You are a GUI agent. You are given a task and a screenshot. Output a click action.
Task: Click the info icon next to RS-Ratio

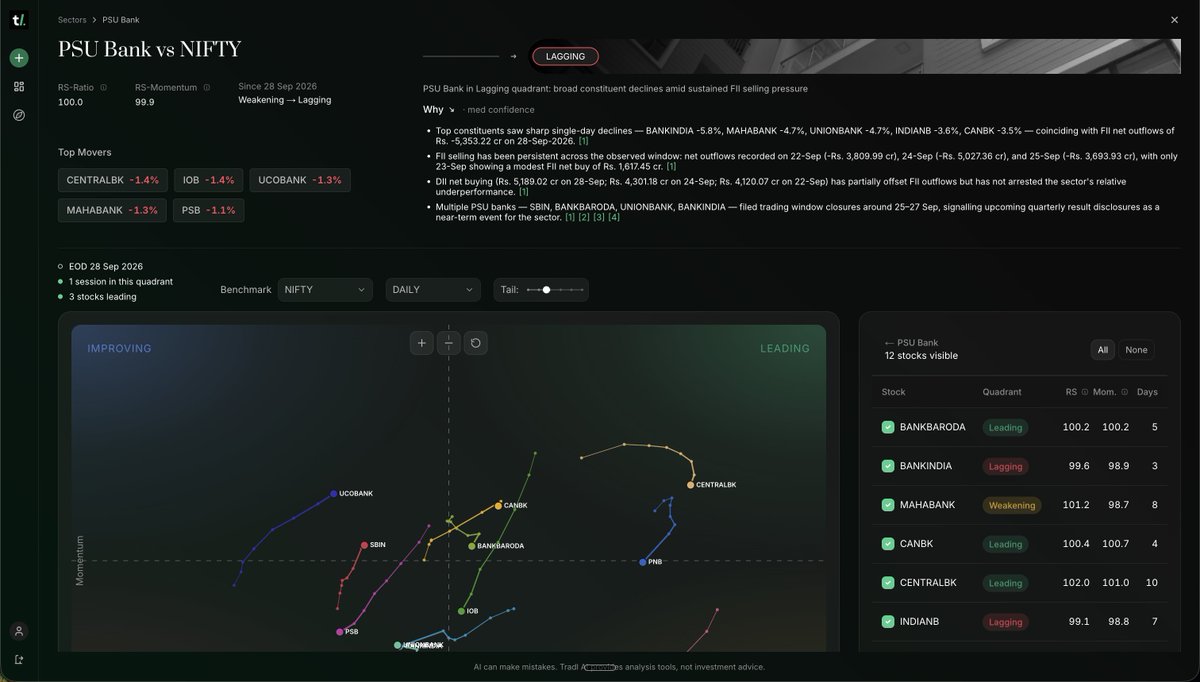click(103, 87)
